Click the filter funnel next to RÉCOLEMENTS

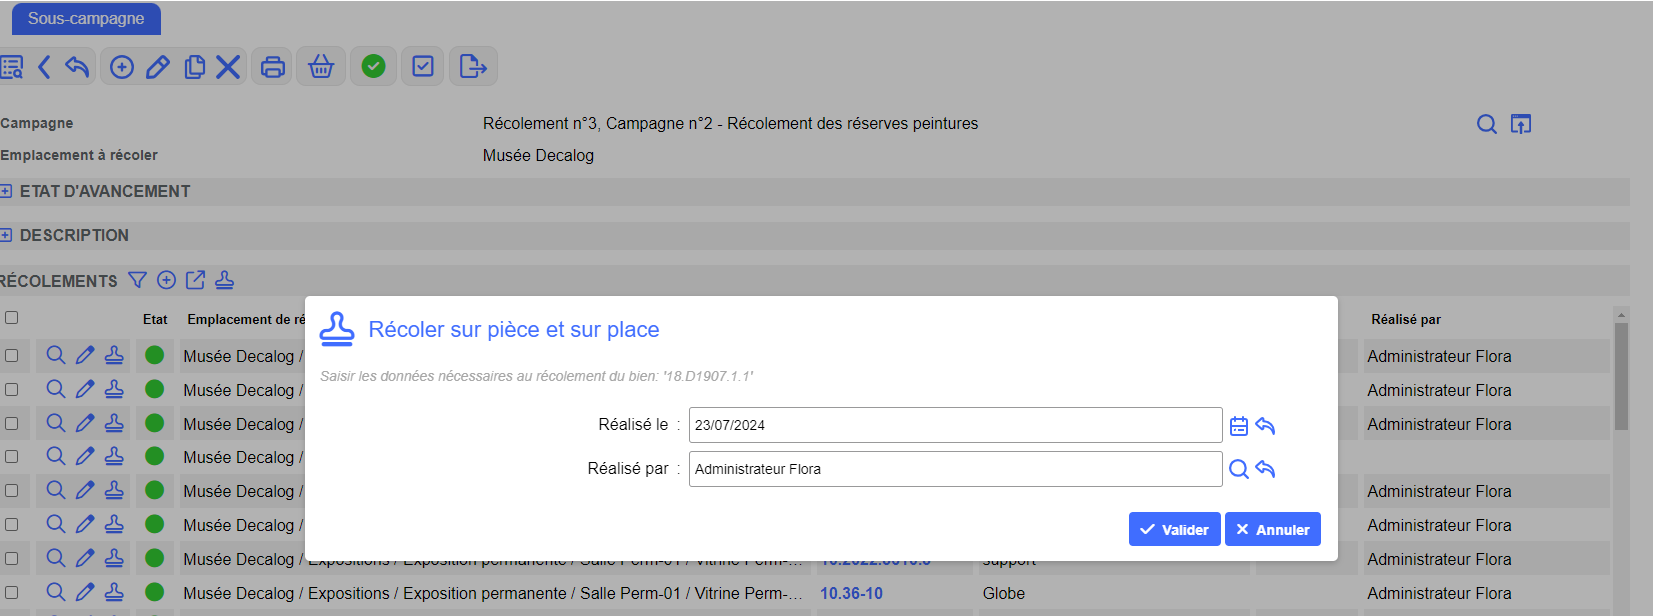pos(137,280)
